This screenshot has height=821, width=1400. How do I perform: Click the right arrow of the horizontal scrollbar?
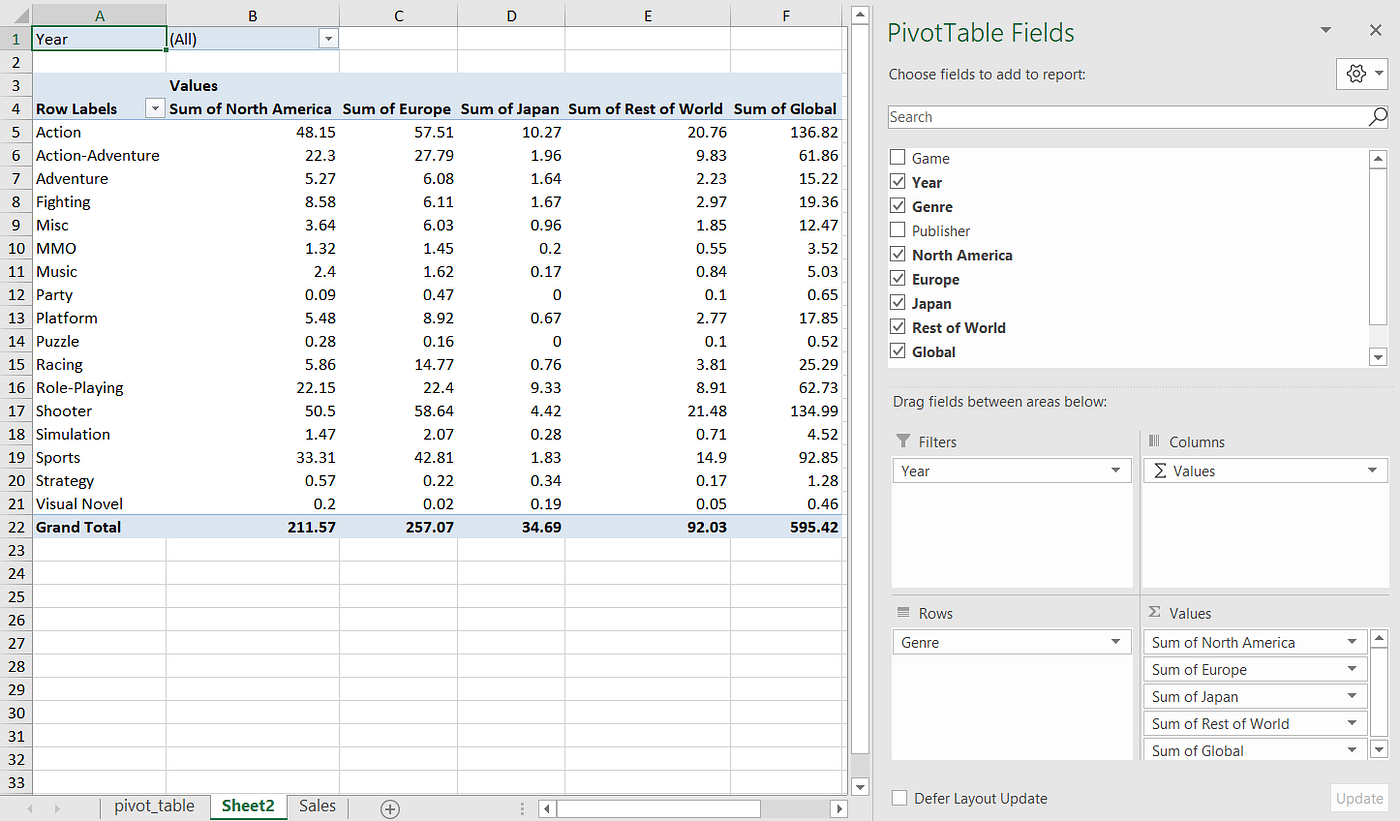(840, 808)
